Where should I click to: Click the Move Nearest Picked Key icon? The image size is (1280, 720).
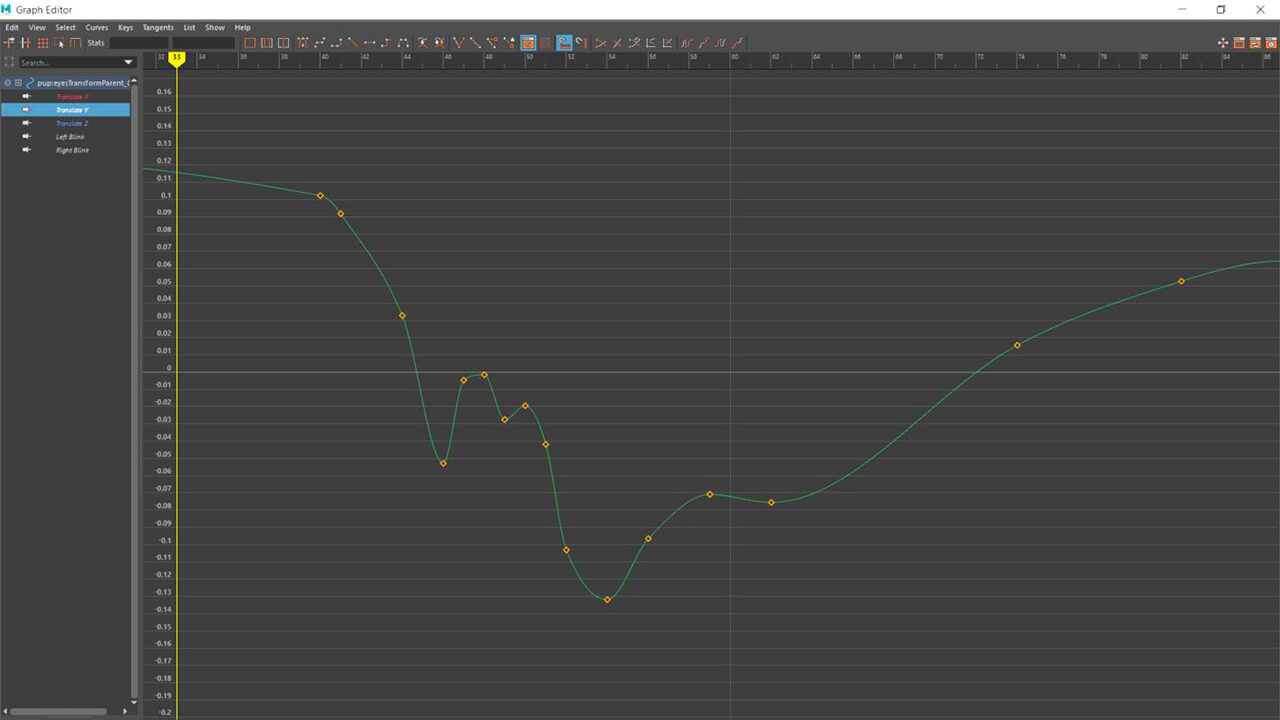[x=10, y=43]
